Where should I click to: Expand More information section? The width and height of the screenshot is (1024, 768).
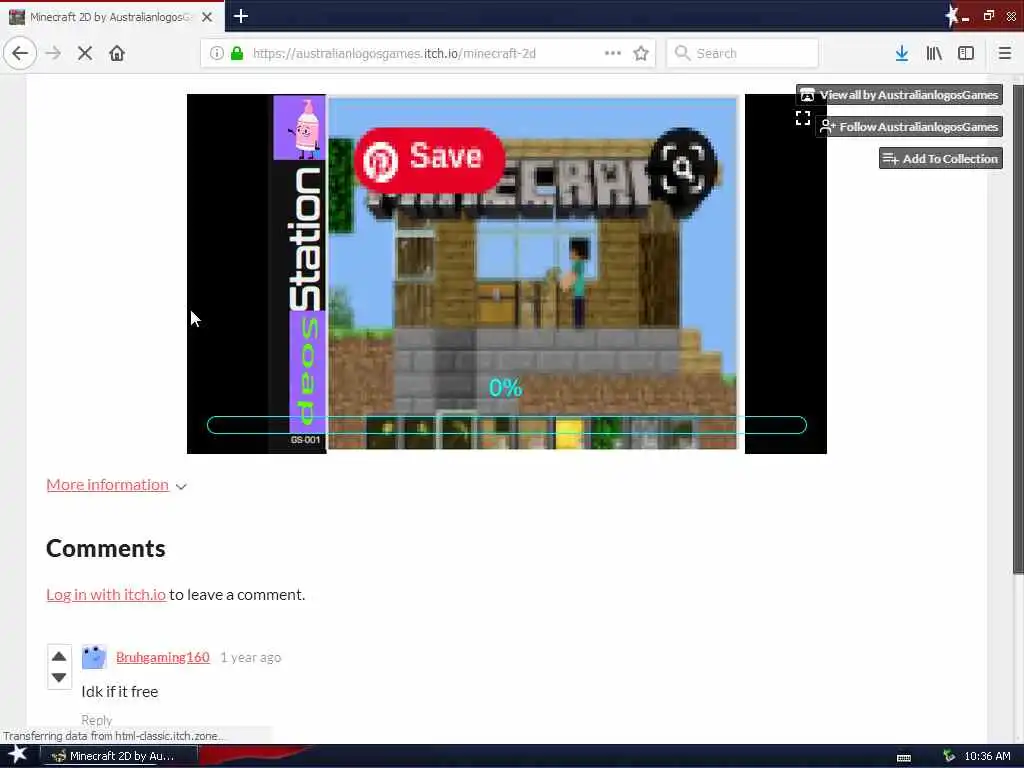pos(107,485)
